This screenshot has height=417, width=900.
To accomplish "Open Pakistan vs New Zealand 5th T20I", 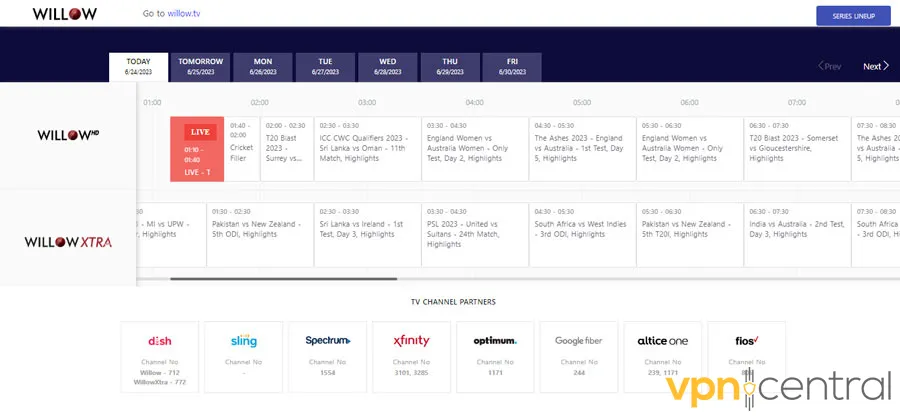I will 690,235.
